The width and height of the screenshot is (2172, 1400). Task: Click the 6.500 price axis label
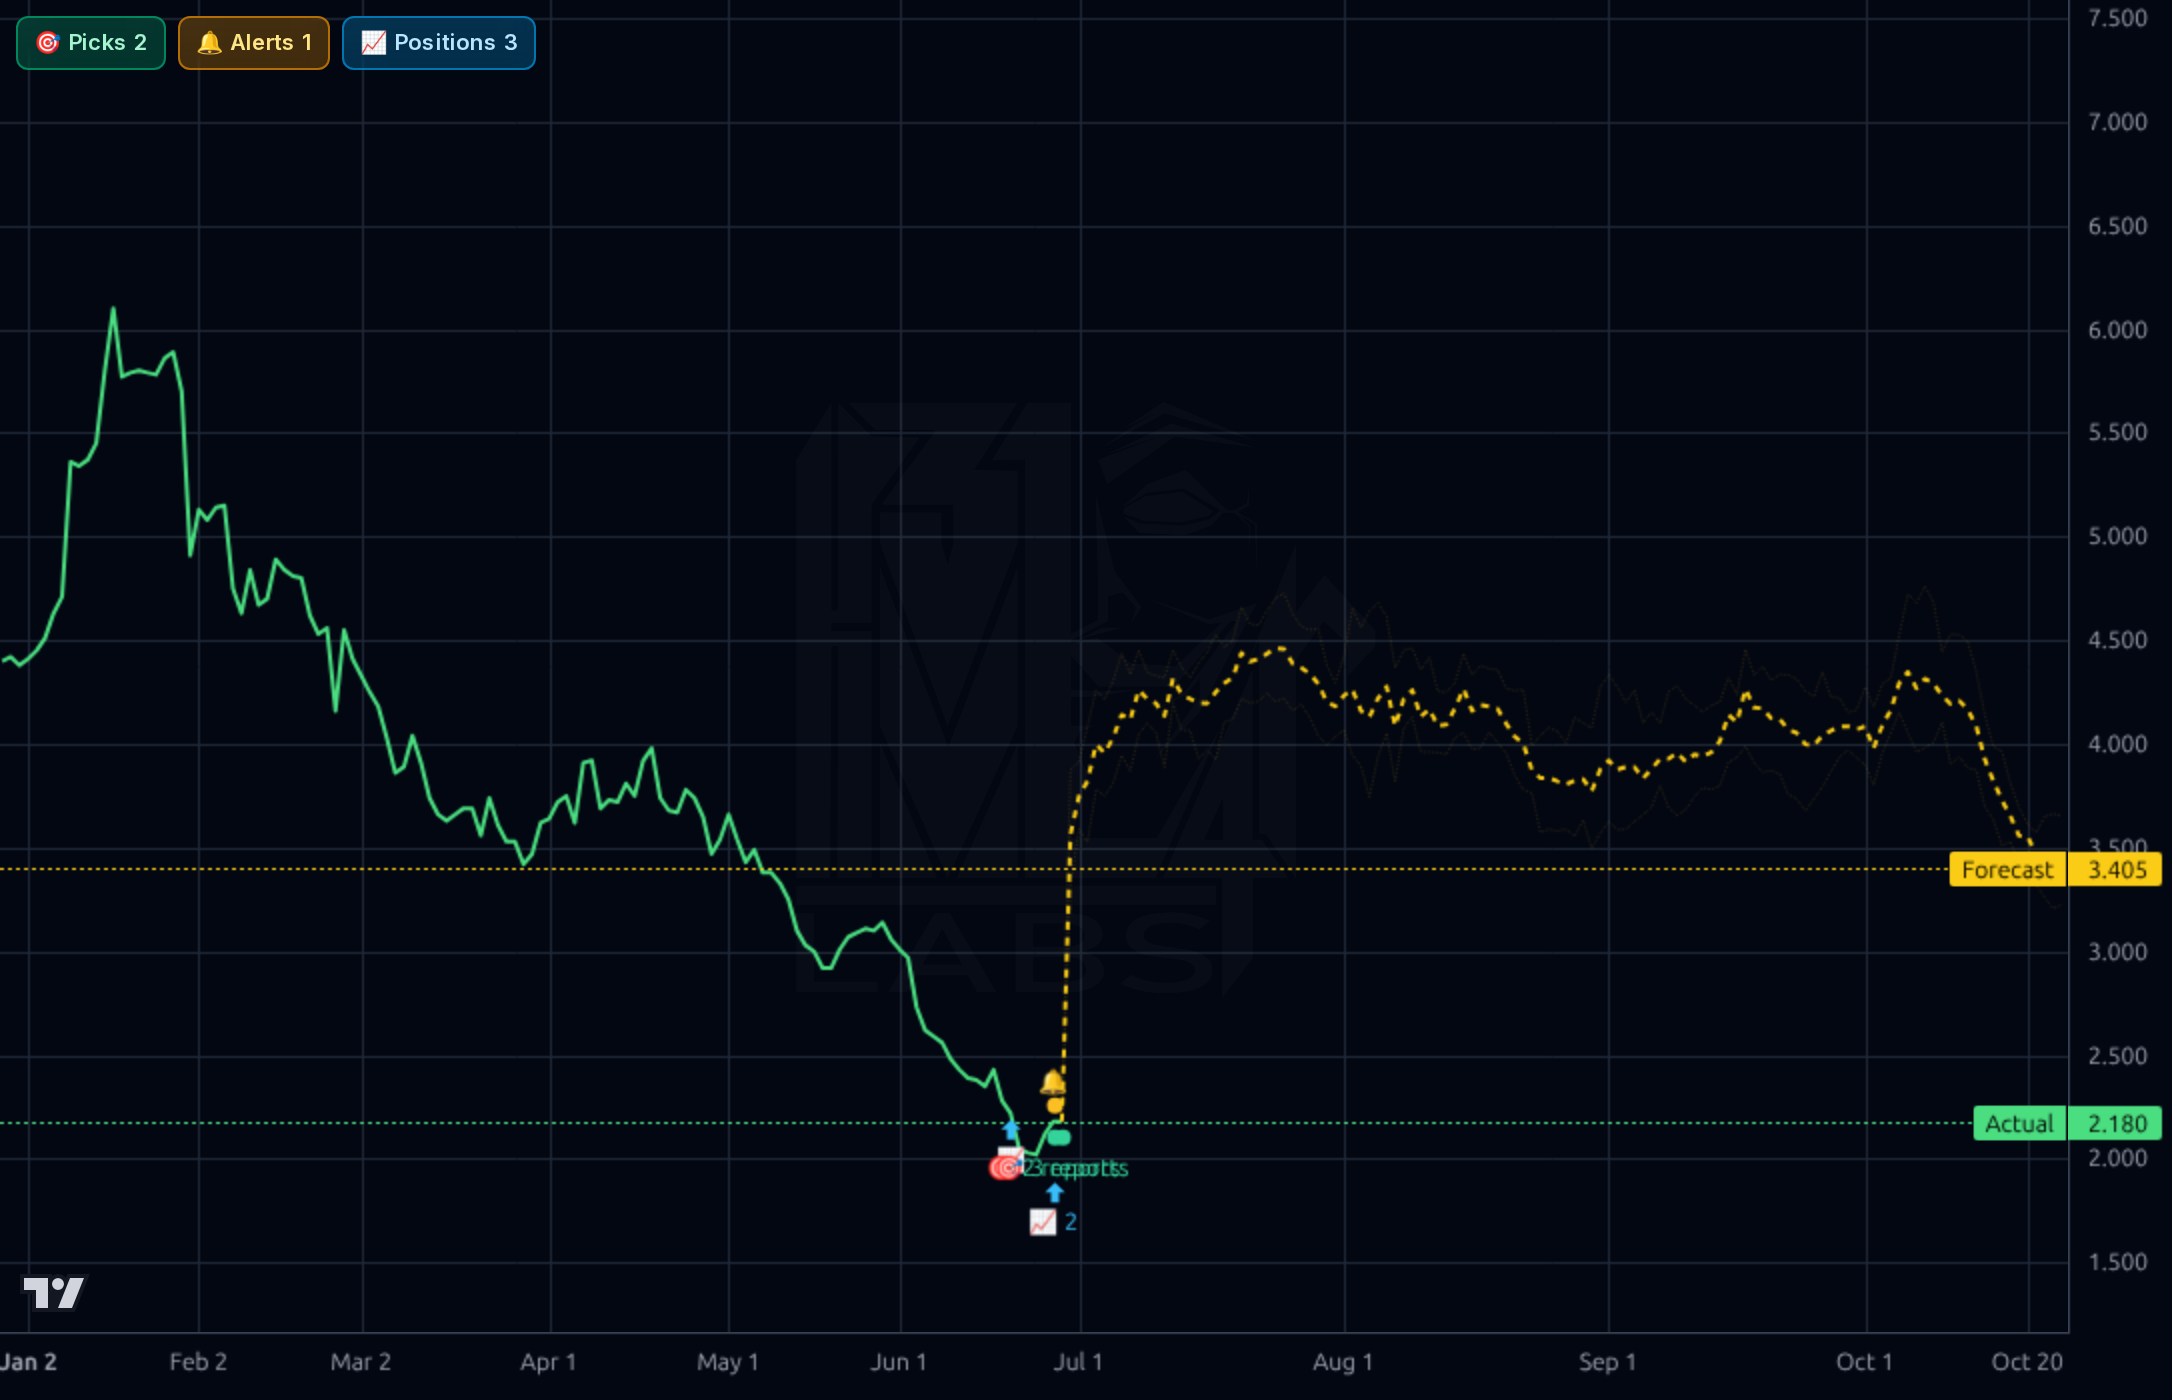[2117, 226]
